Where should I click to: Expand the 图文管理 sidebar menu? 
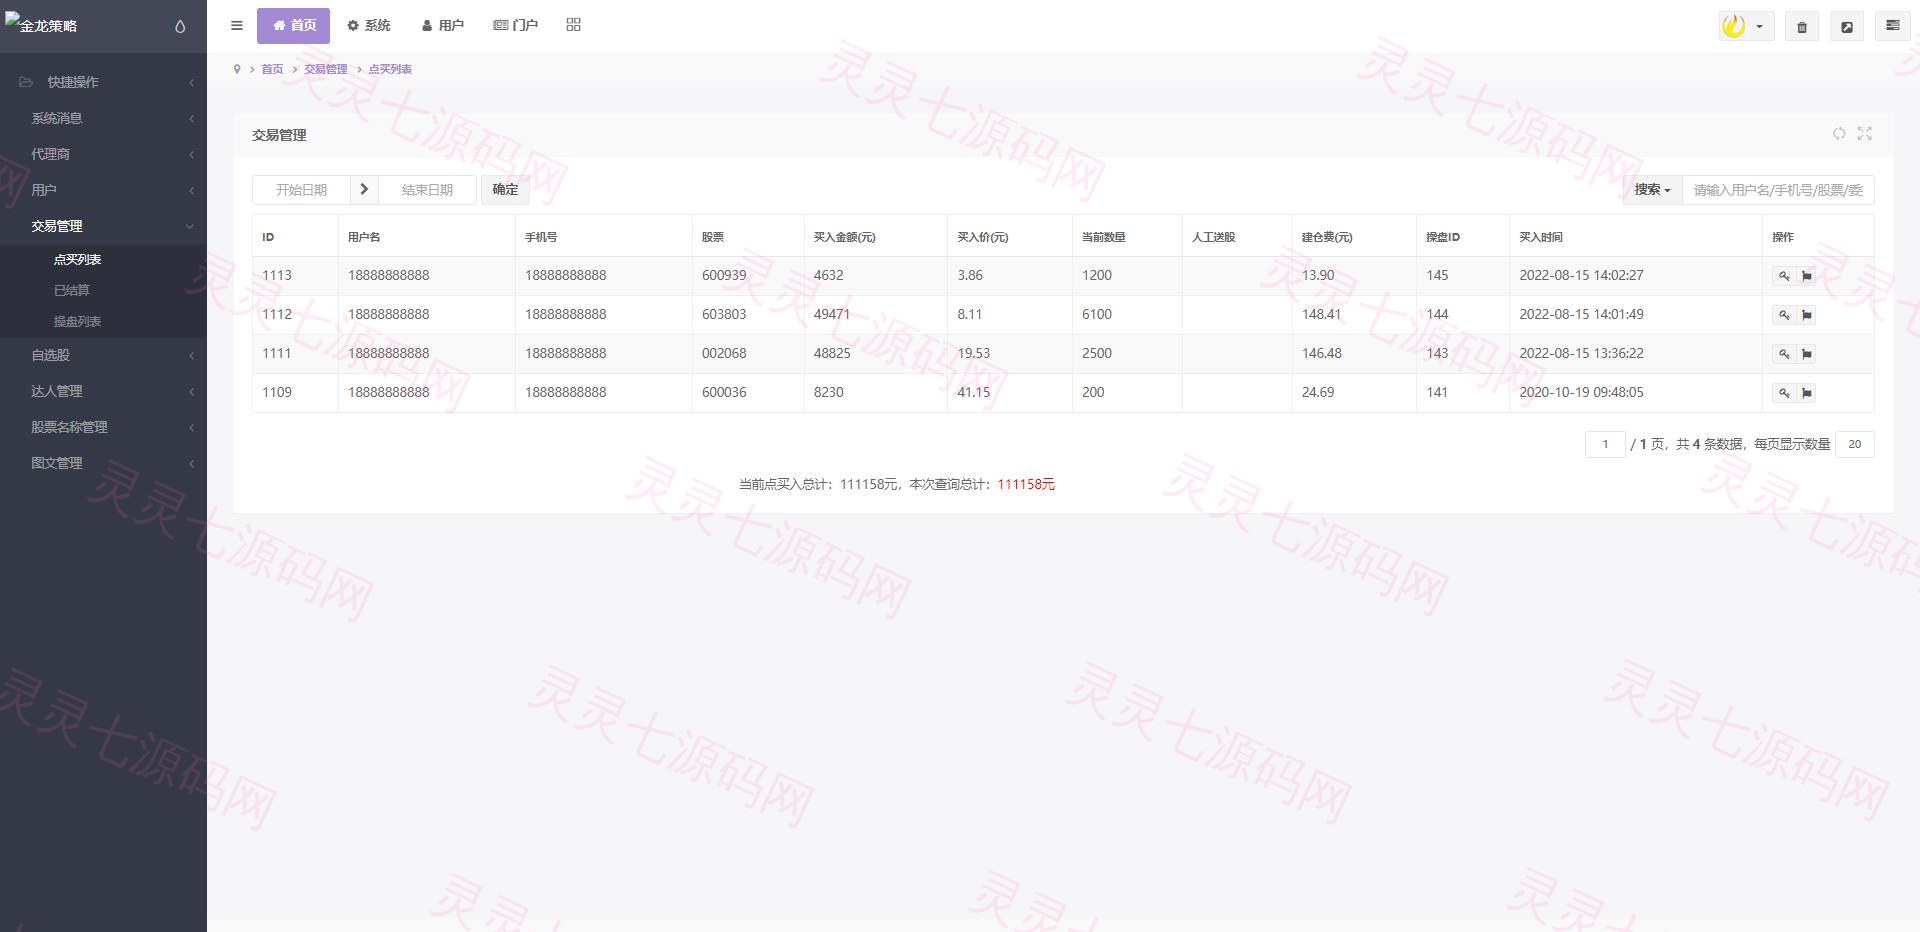click(x=103, y=463)
